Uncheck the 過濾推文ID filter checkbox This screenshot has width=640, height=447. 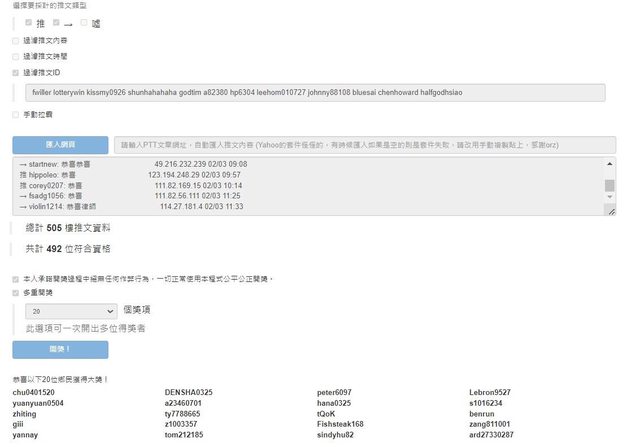(x=15, y=72)
